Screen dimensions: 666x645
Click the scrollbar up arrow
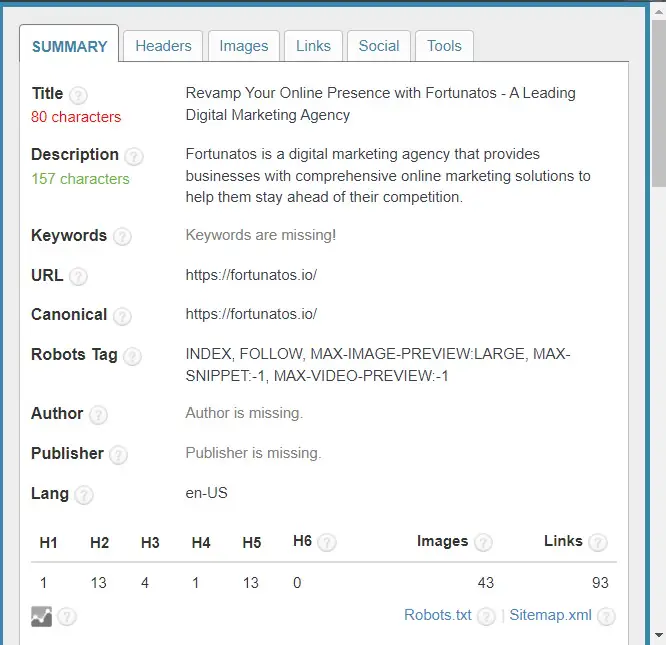tap(659, 11)
